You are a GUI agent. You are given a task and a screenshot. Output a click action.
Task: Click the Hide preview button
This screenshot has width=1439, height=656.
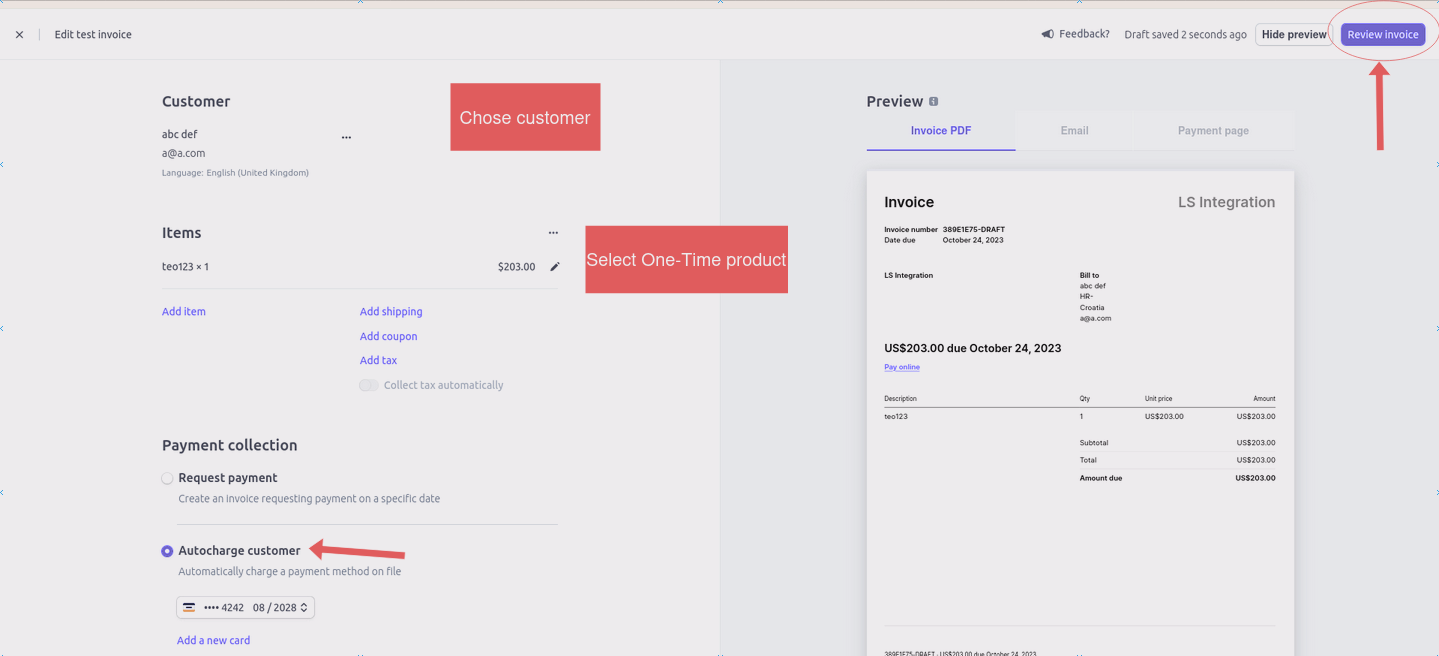1293,35
